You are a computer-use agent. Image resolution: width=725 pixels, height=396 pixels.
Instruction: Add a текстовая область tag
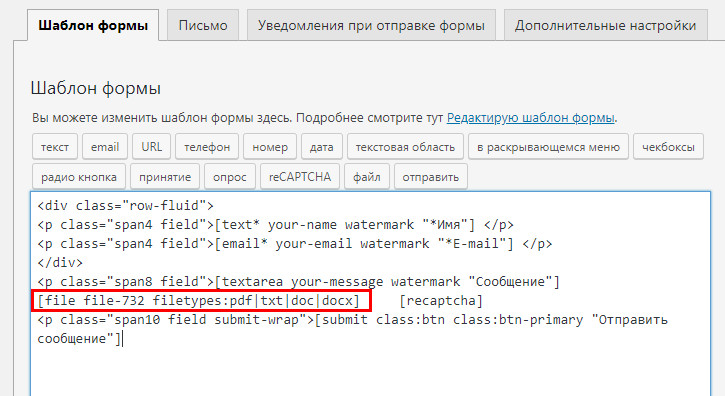[x=405, y=147]
